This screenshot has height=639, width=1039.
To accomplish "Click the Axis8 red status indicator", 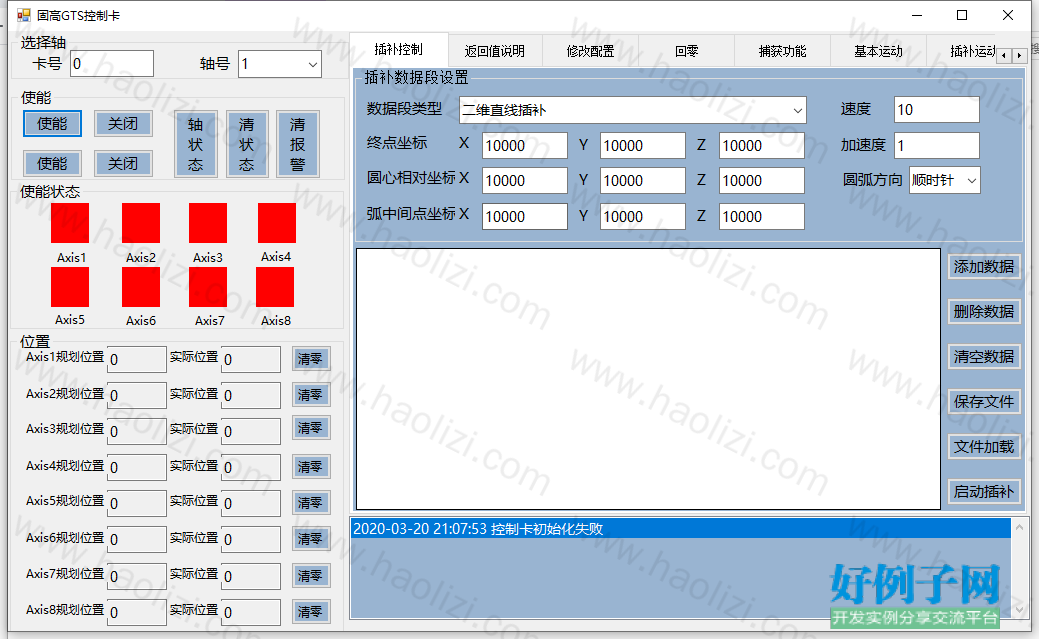I will point(275,288).
